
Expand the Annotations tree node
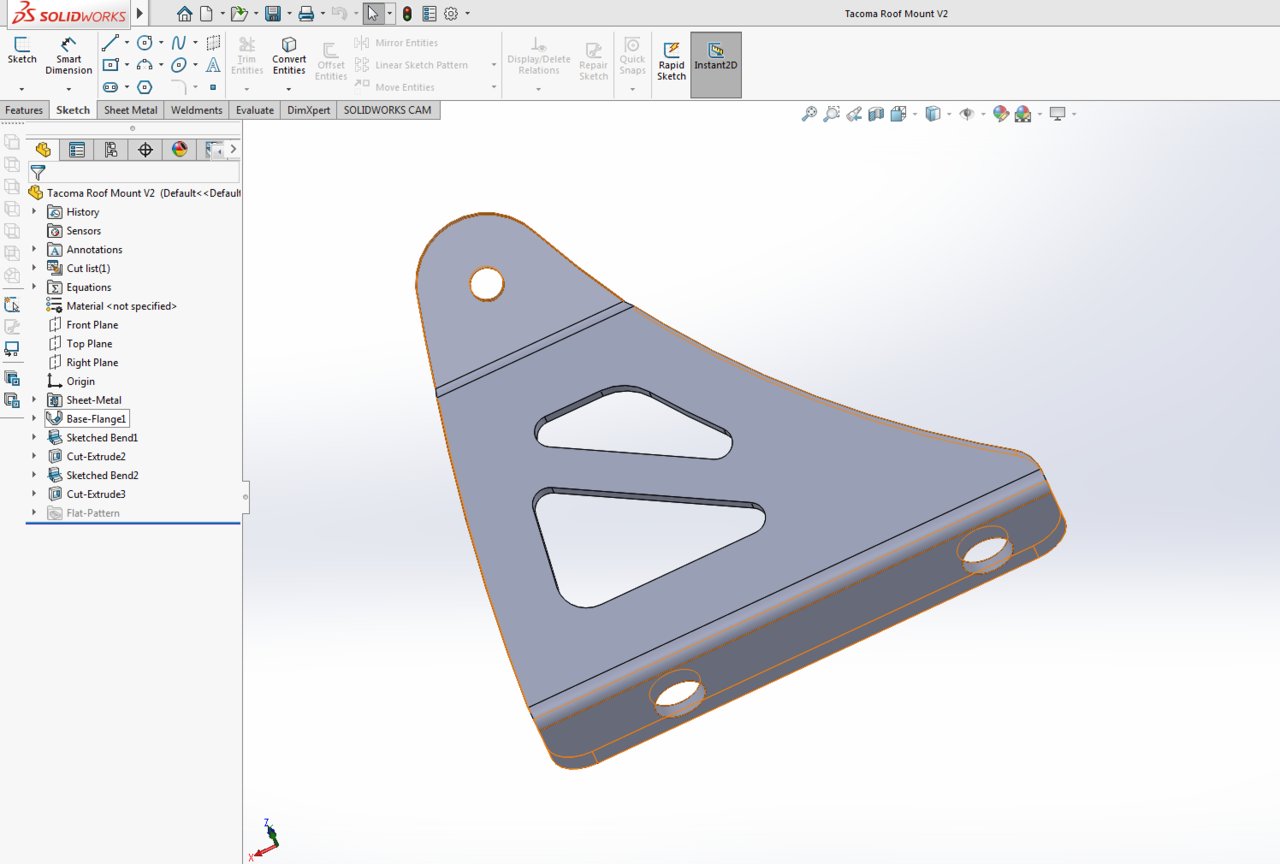click(34, 249)
